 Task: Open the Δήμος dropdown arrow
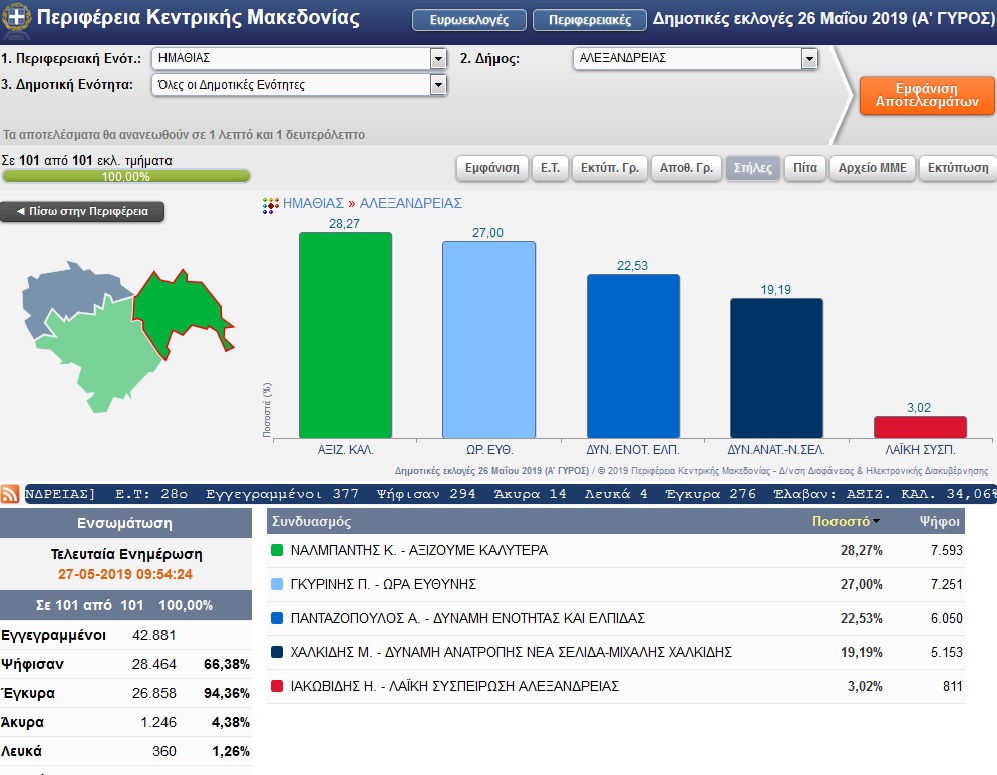[x=809, y=58]
